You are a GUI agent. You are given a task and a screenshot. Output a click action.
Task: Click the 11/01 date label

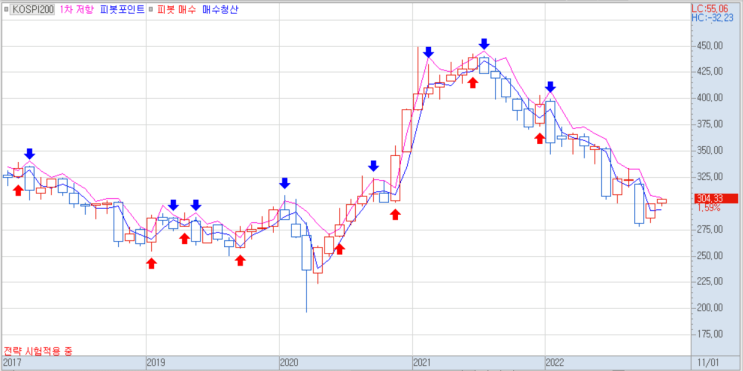click(x=708, y=363)
